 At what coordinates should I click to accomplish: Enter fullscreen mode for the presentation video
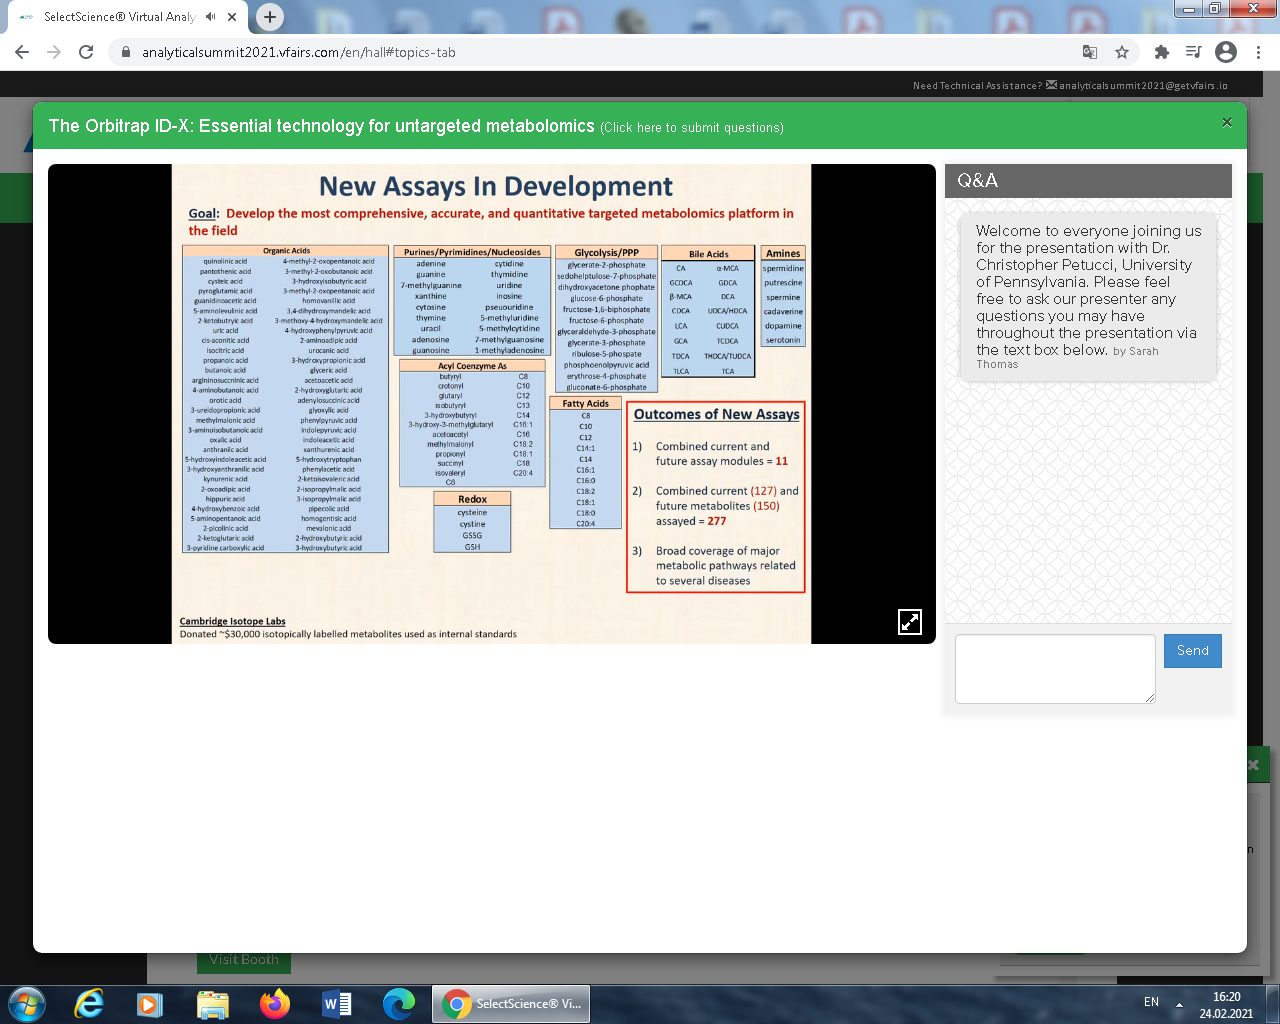pos(909,621)
